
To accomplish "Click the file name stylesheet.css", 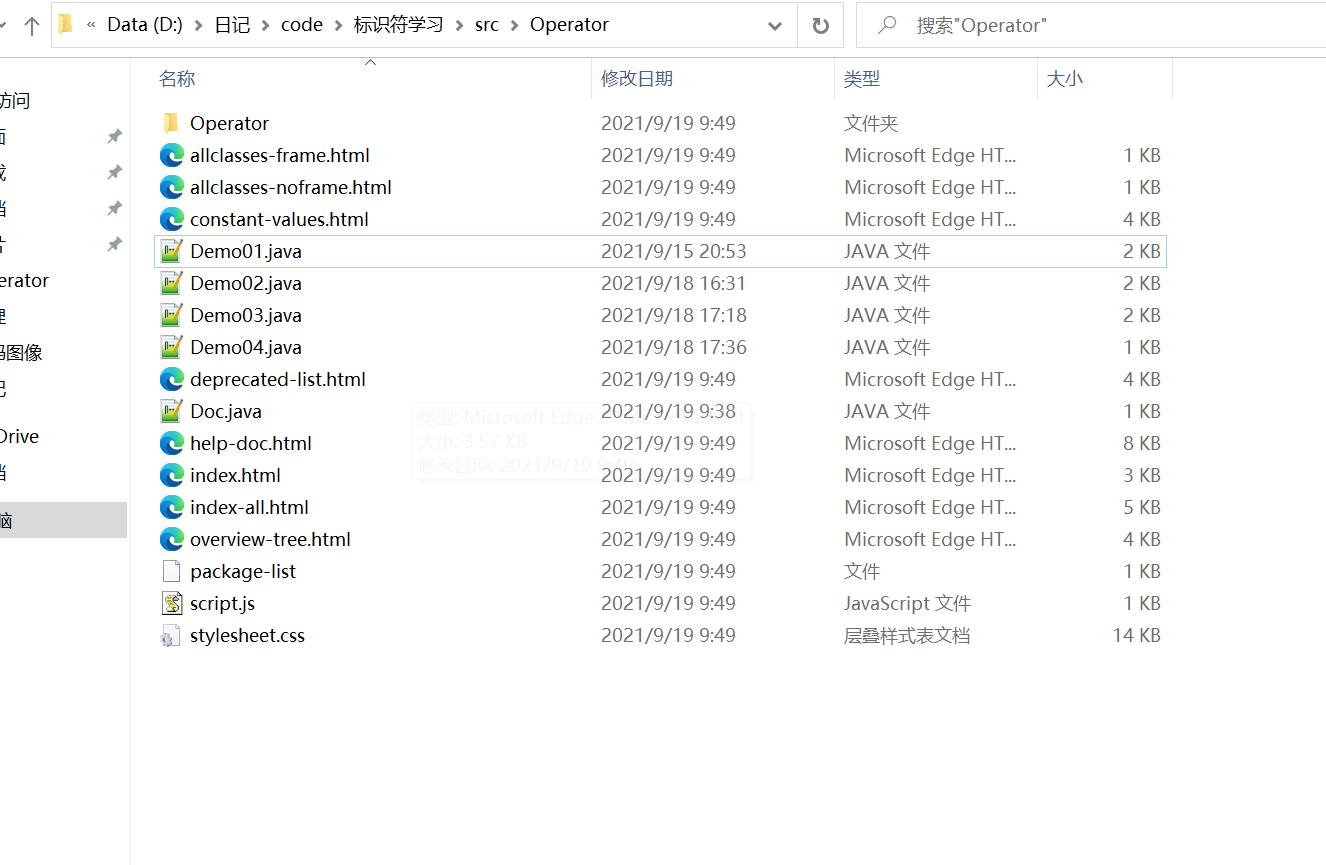I will pyautogui.click(x=247, y=635).
